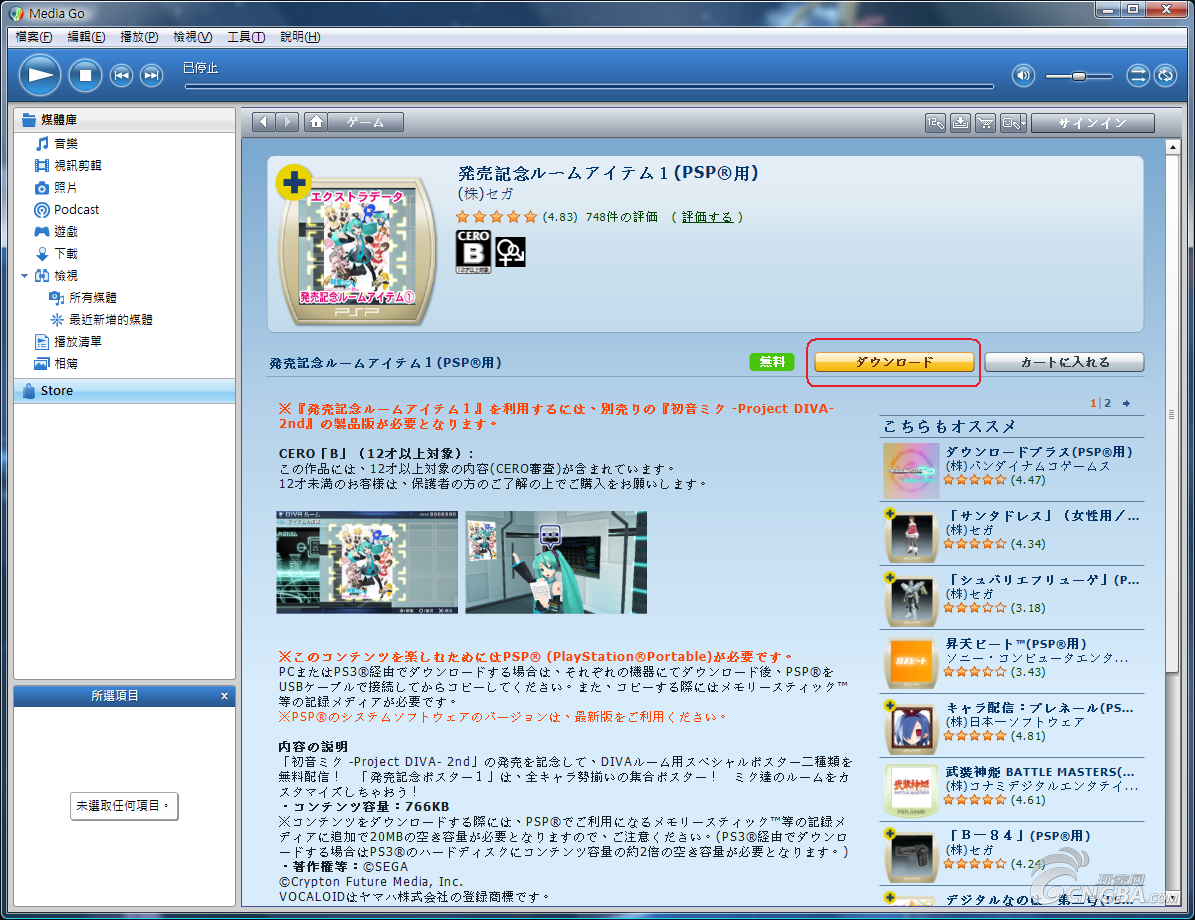The width and height of the screenshot is (1195, 920).
Task: Open the ゲーム breadcrumb button
Action: [366, 122]
